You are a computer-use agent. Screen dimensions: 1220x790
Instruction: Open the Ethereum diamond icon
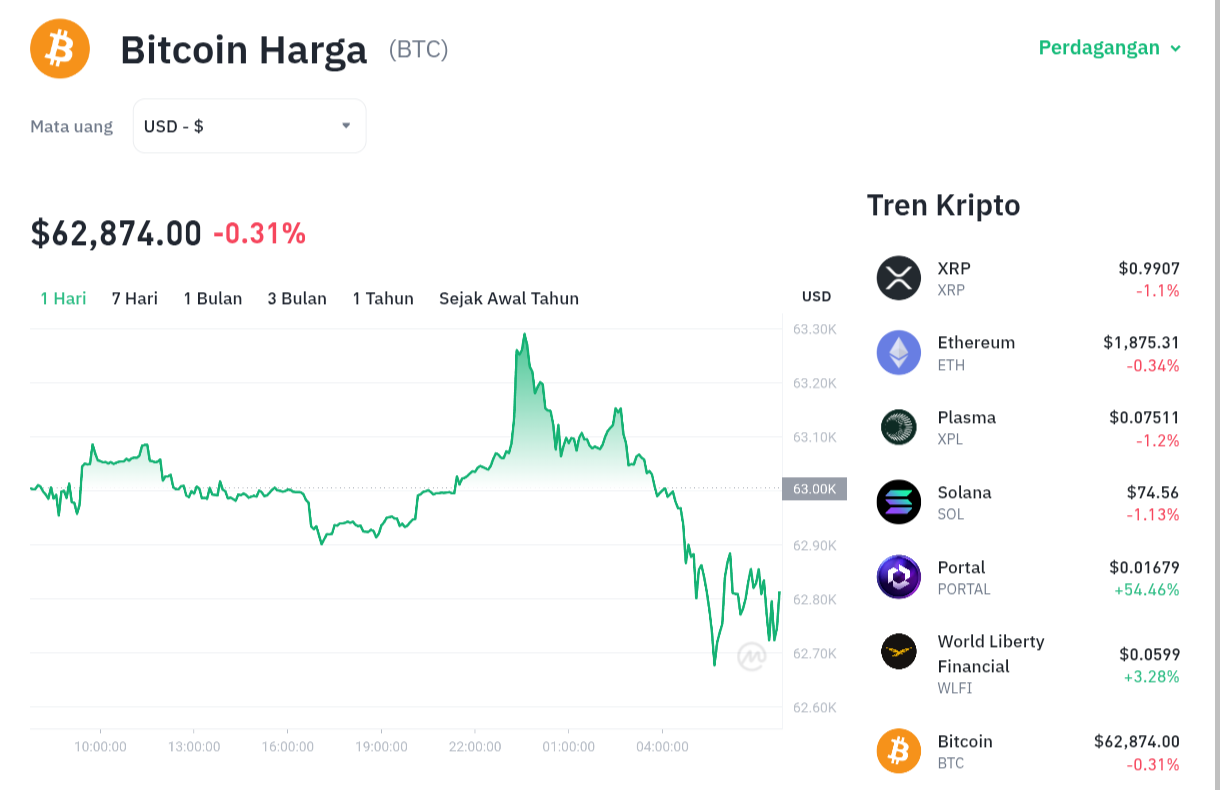(x=899, y=353)
